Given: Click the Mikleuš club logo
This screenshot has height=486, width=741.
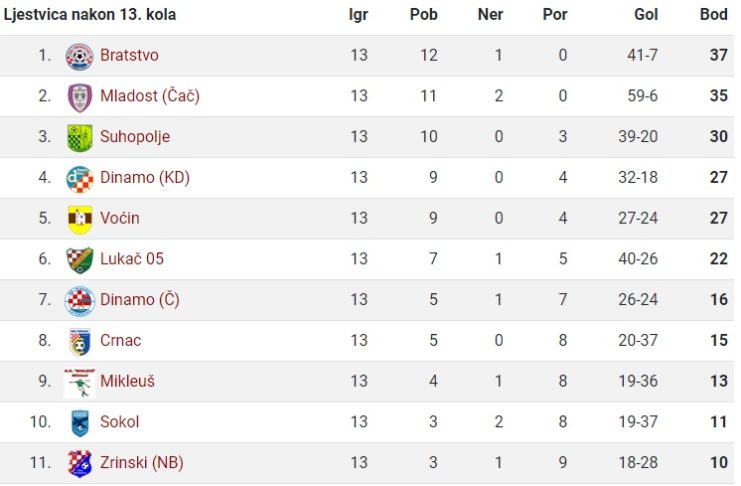Looking at the screenshot, I should [x=79, y=383].
